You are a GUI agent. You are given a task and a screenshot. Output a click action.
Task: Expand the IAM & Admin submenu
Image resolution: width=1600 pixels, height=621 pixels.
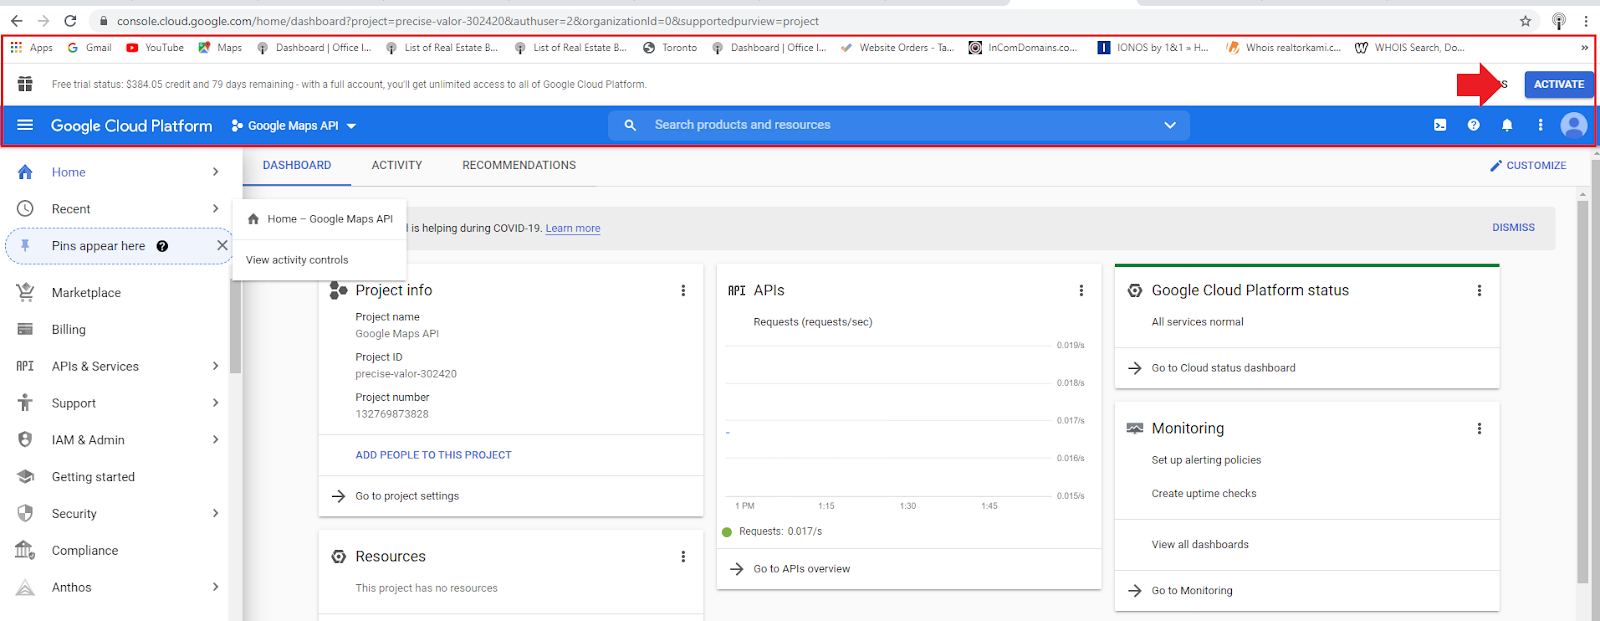(215, 440)
